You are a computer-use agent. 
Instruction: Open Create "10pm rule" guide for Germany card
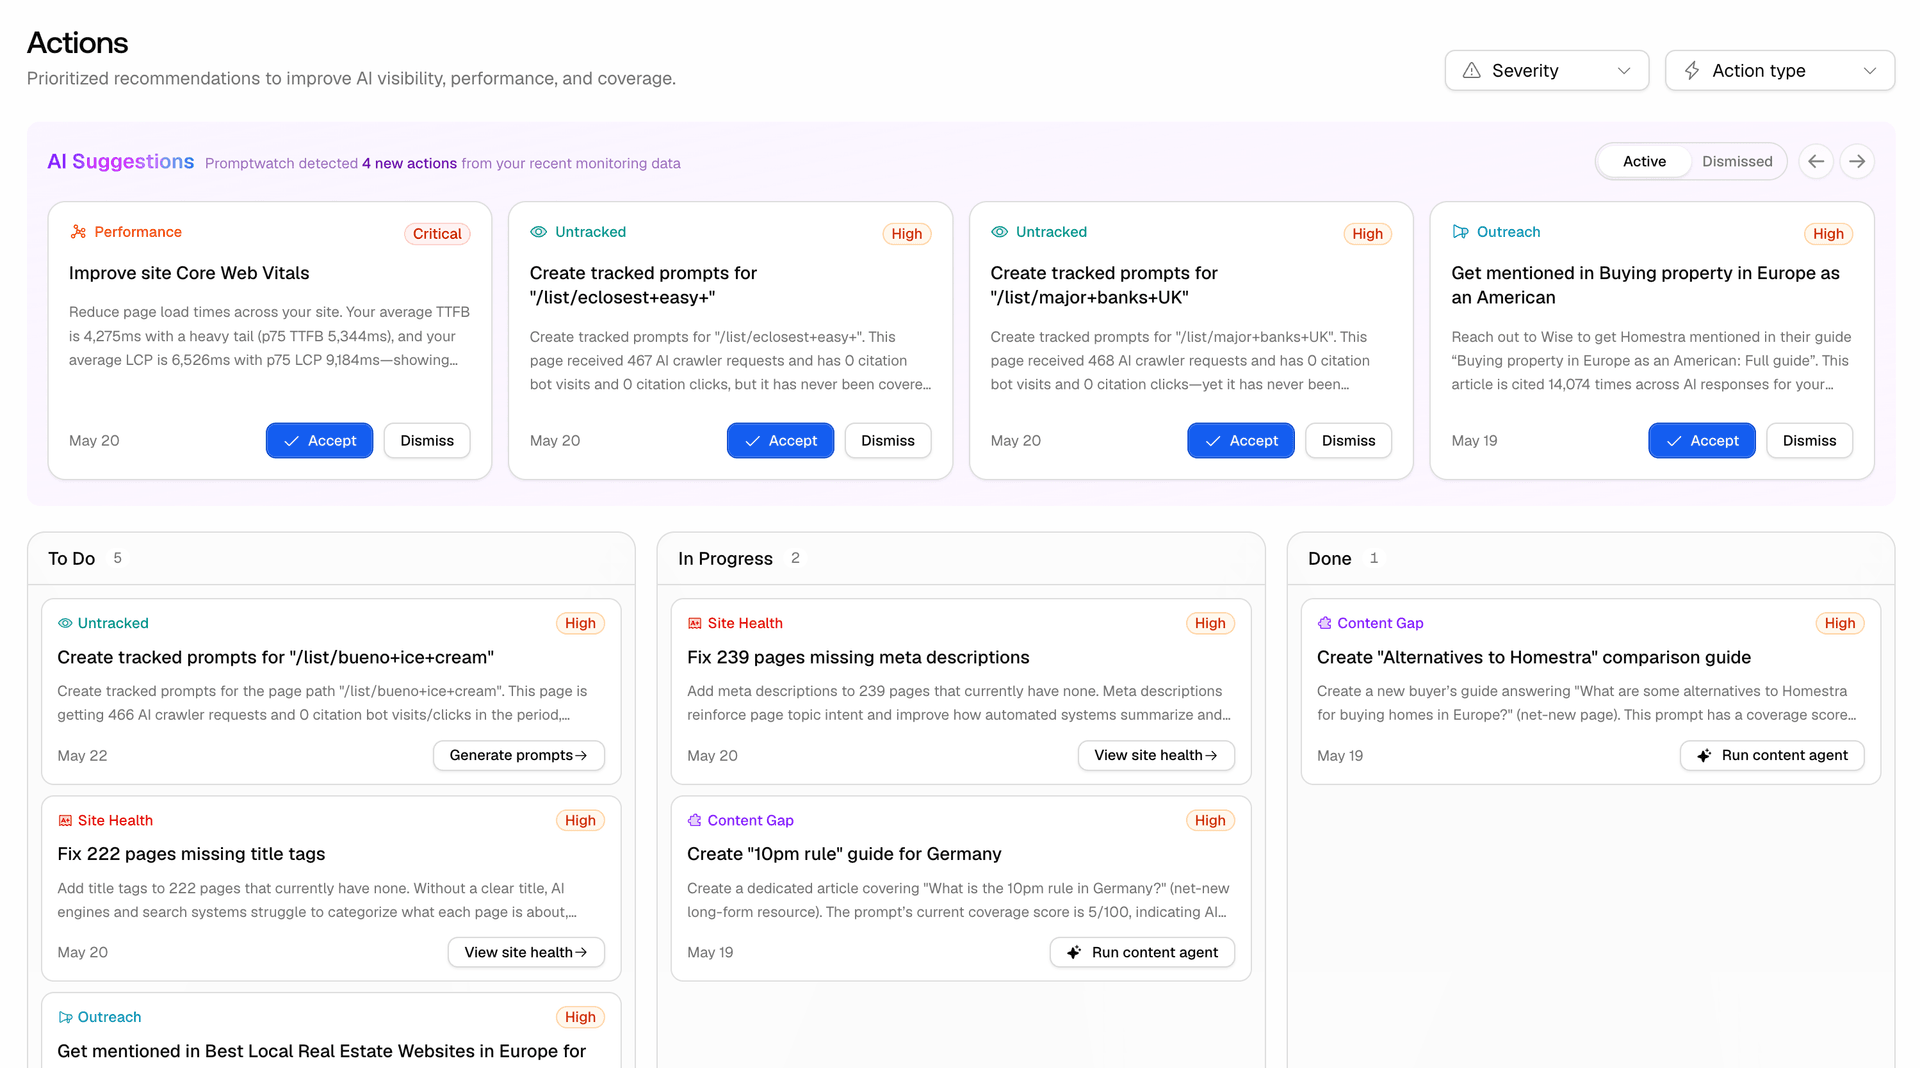[x=961, y=888]
